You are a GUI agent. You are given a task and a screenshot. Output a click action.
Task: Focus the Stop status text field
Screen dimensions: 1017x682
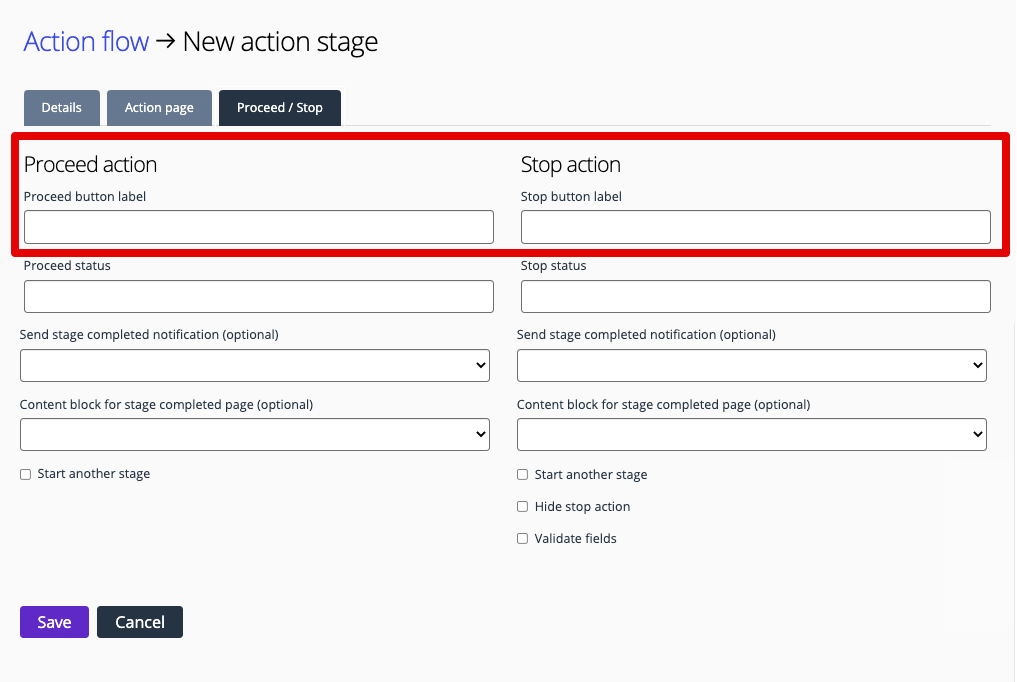coord(754,296)
